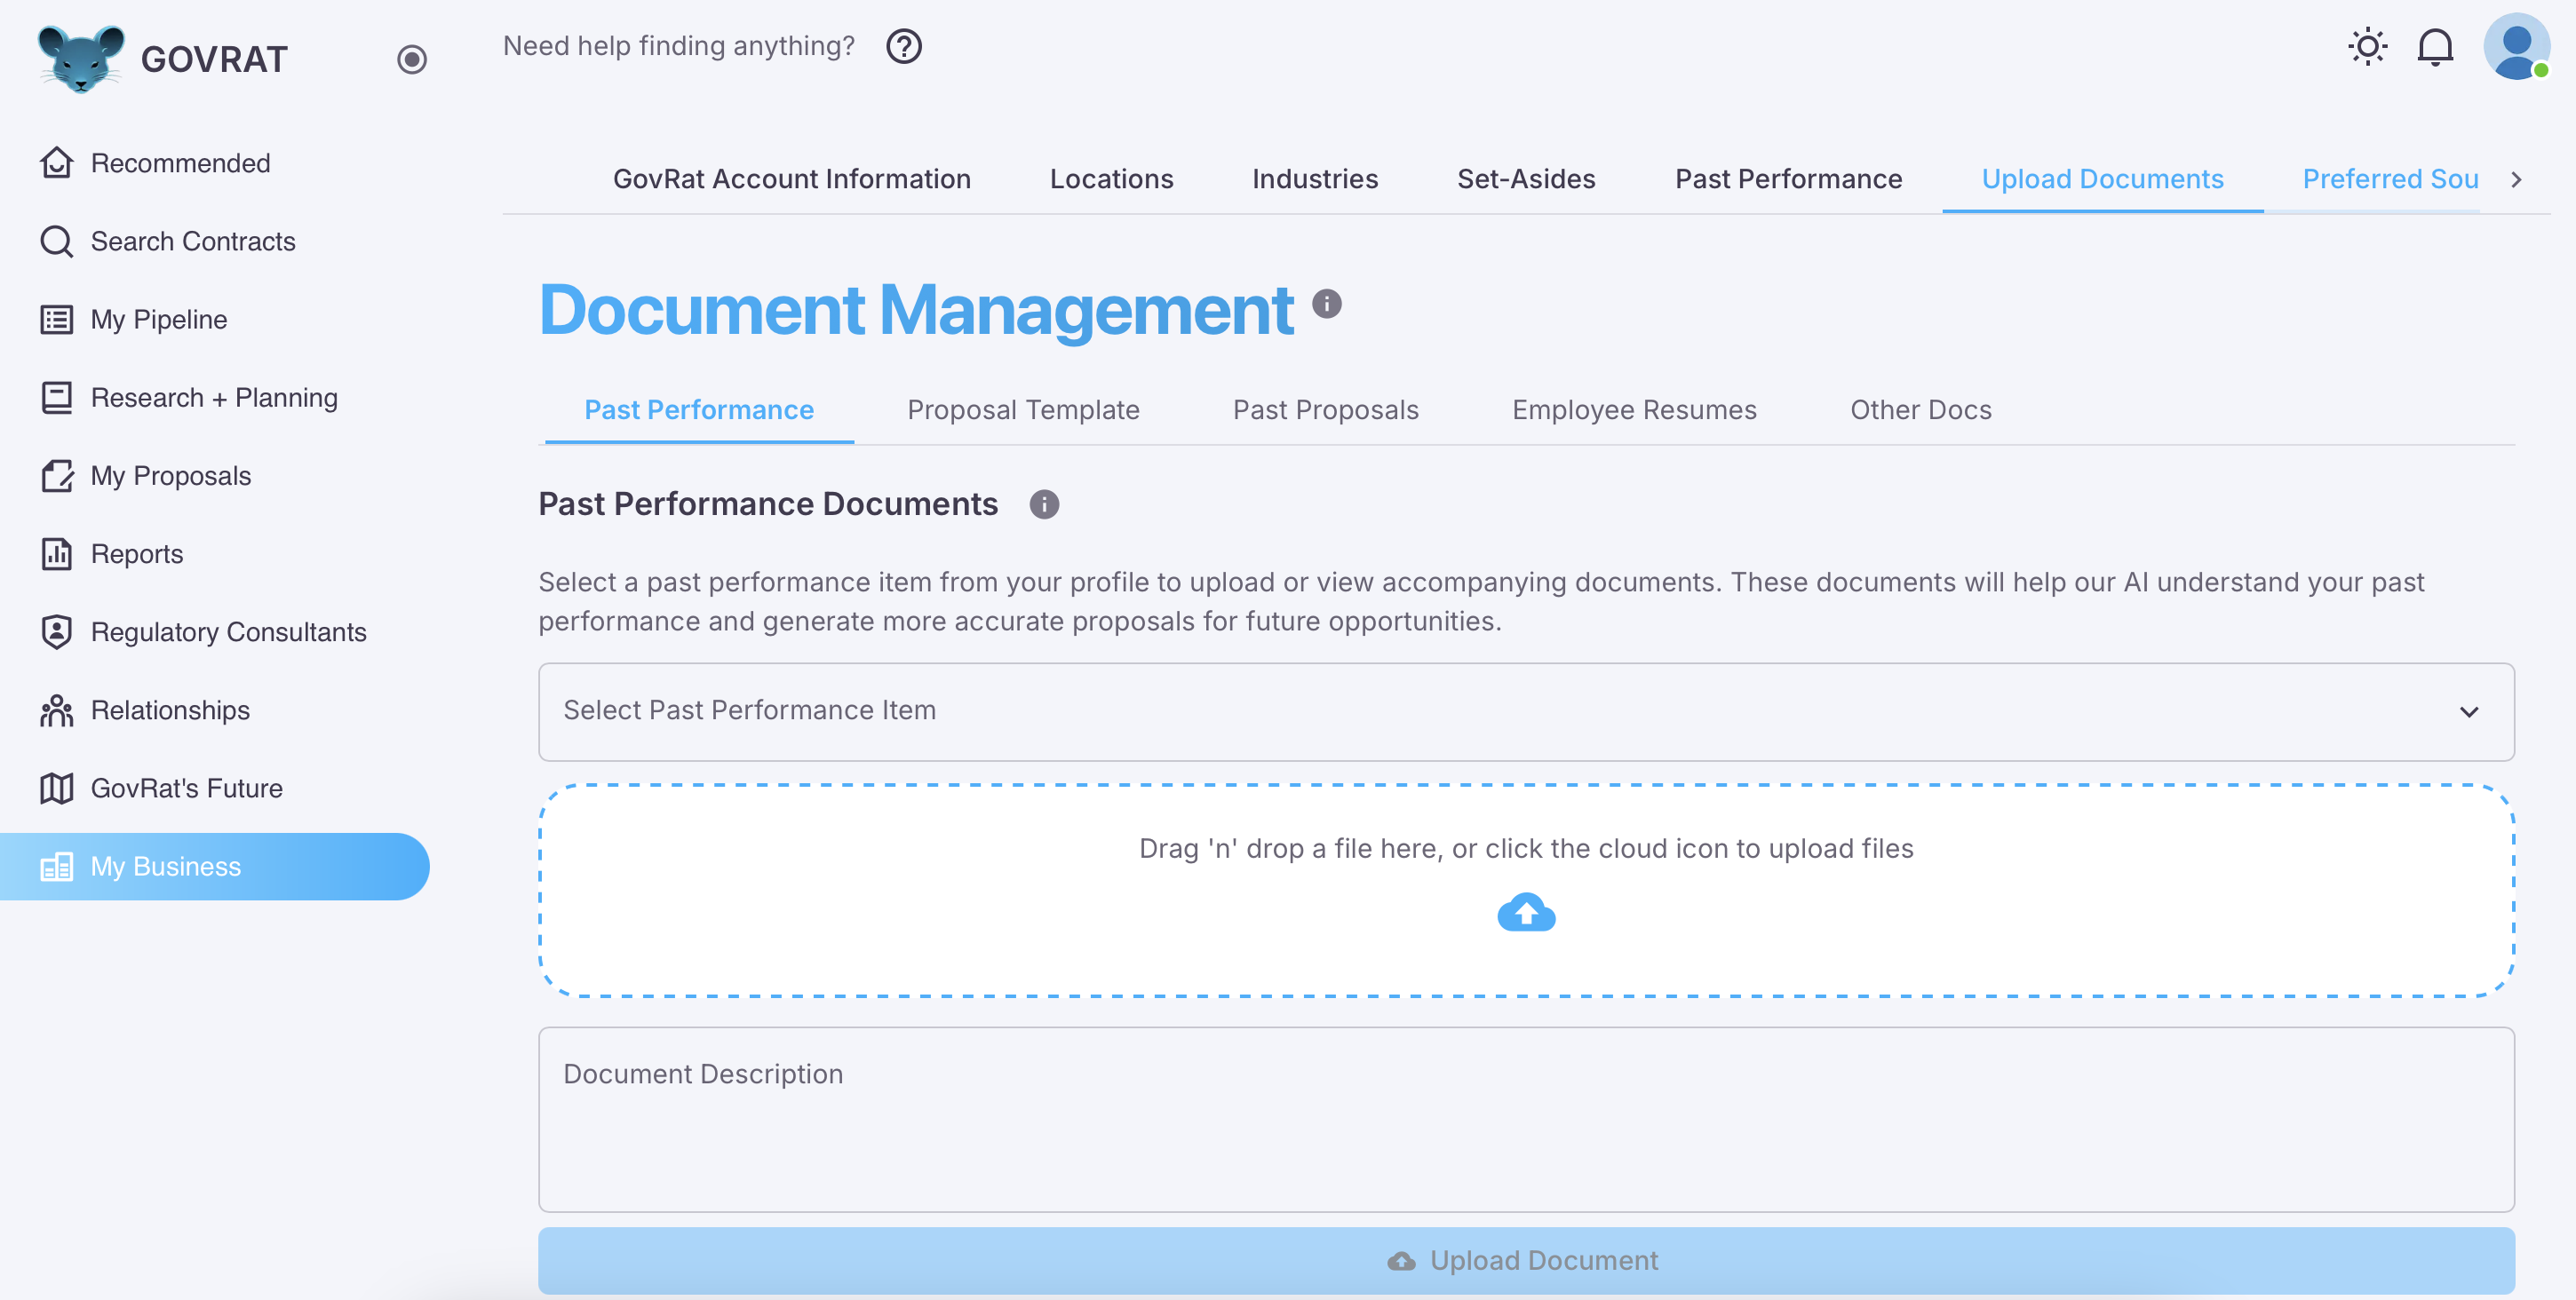Click the cloud upload icon in drop zone
The height and width of the screenshot is (1300, 2576).
(x=1526, y=912)
